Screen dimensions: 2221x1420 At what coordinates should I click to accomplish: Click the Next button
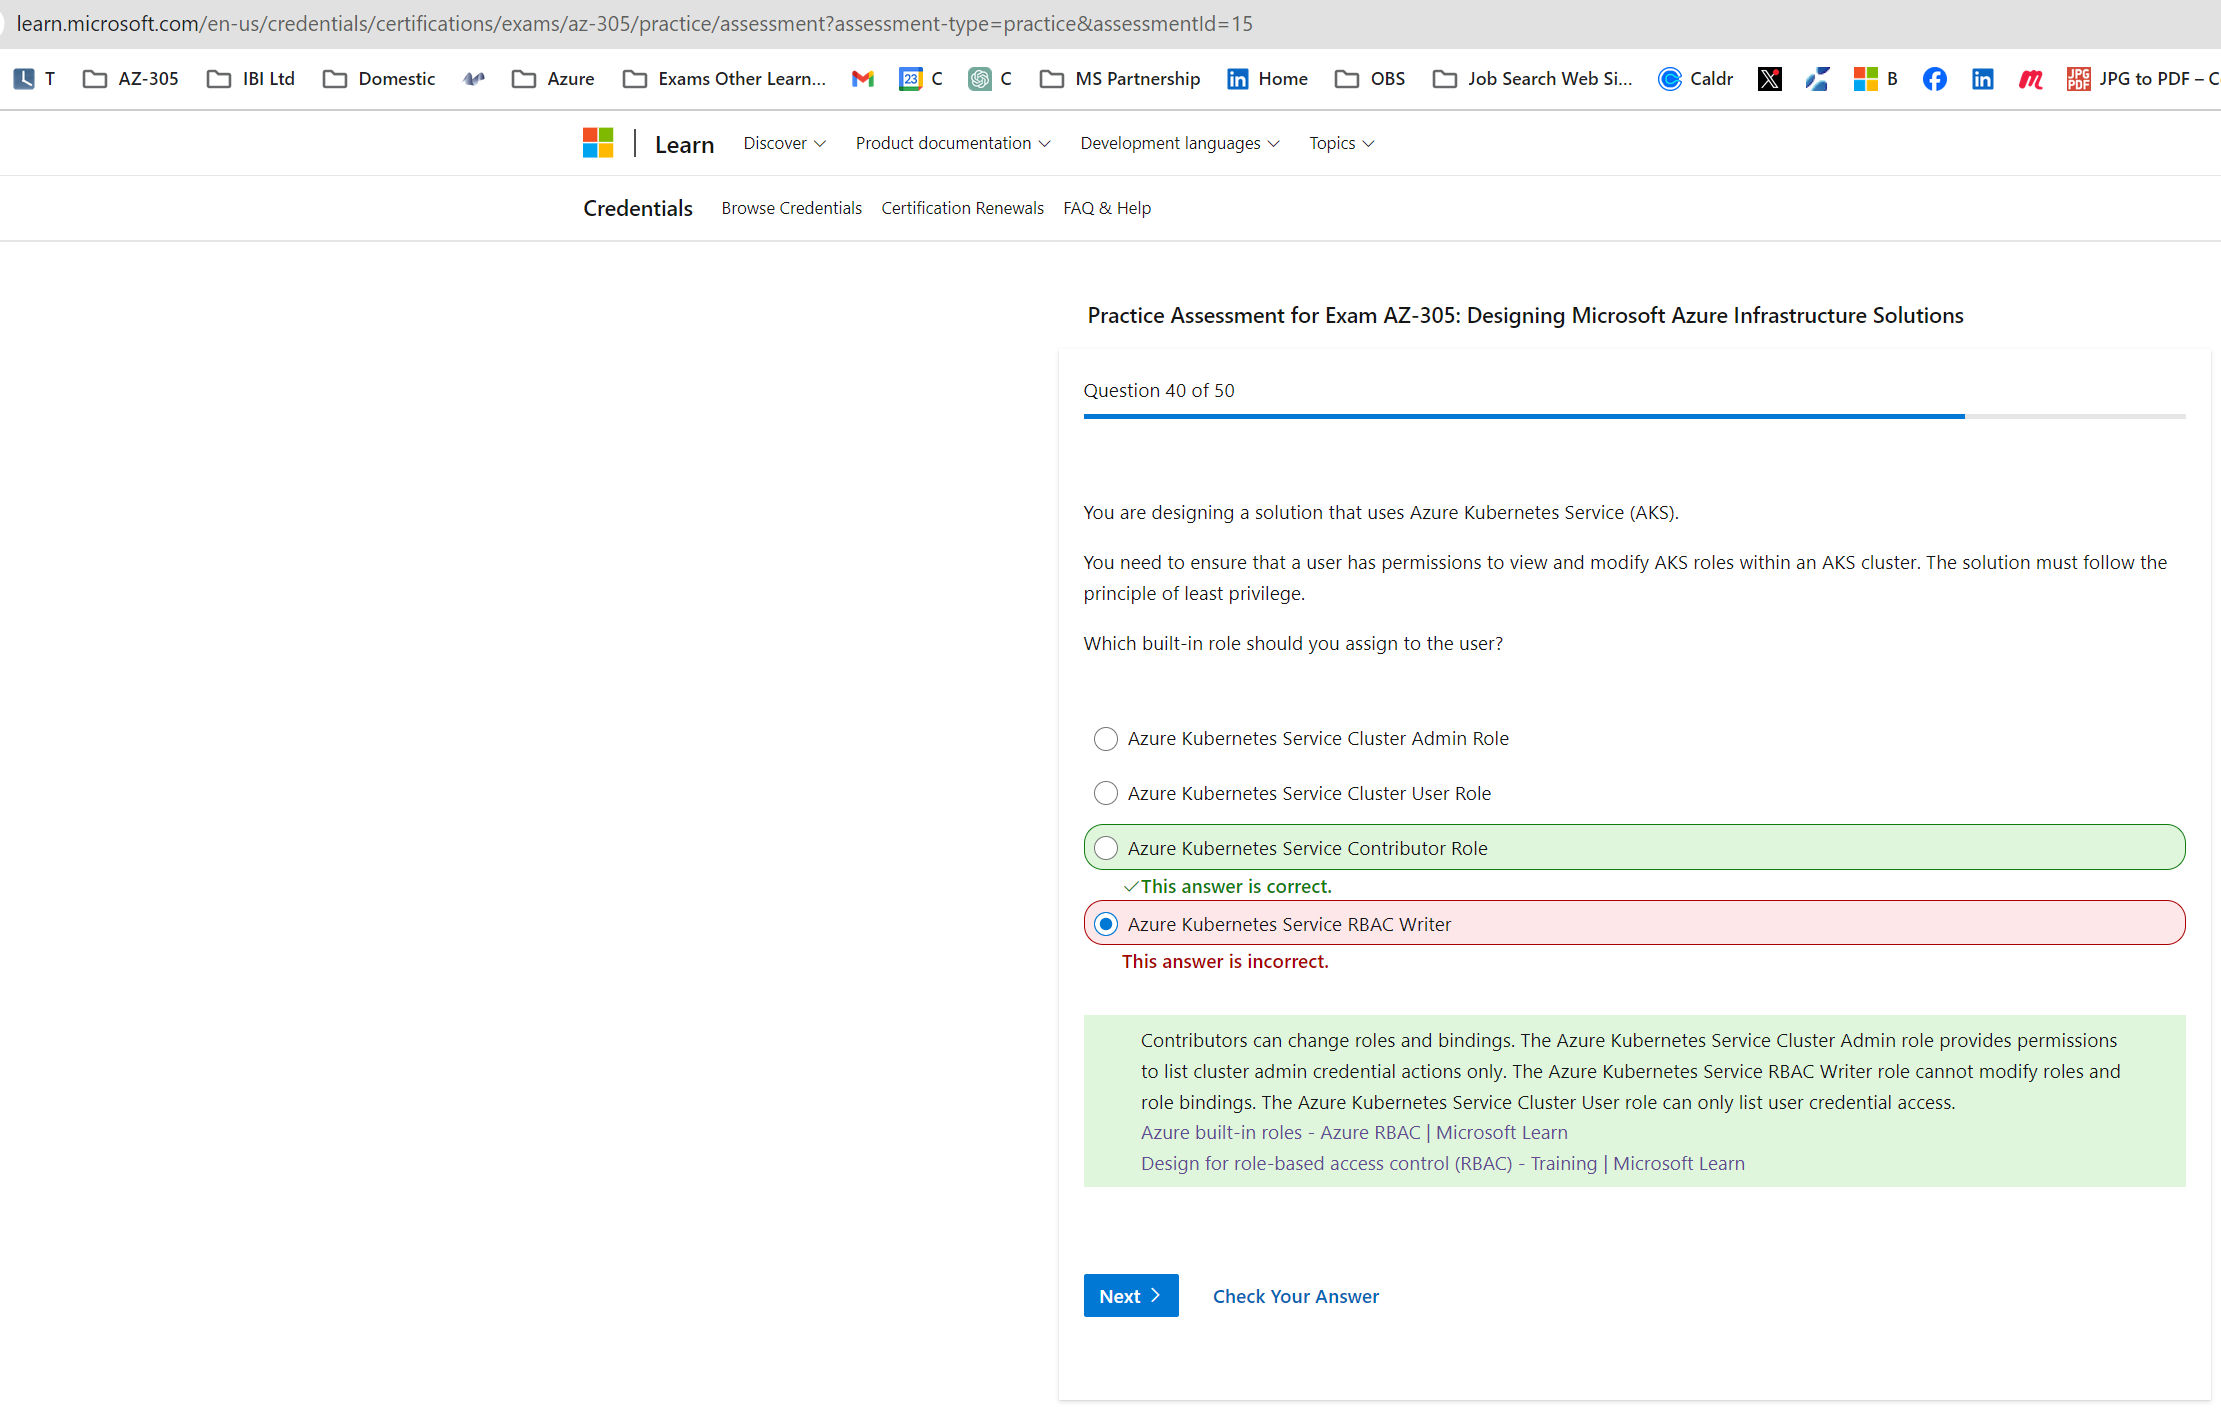coord(1131,1296)
